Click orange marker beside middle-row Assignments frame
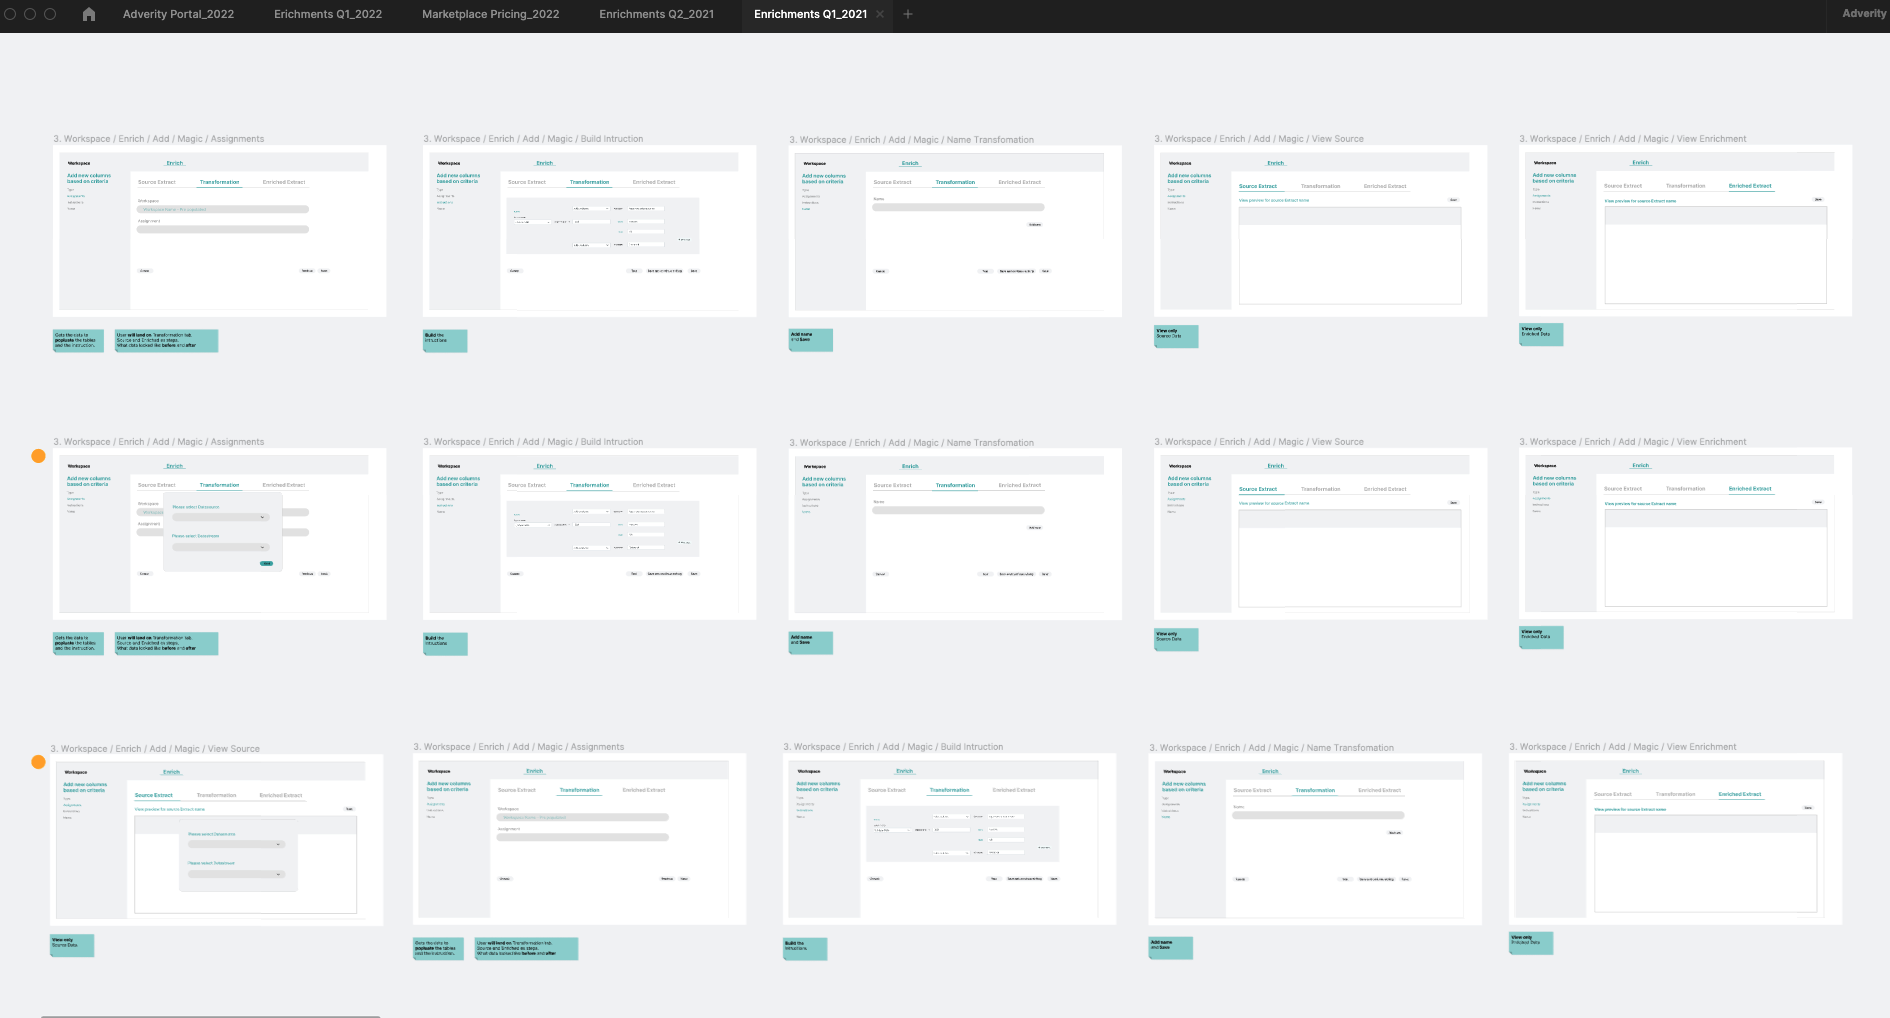 (38, 456)
